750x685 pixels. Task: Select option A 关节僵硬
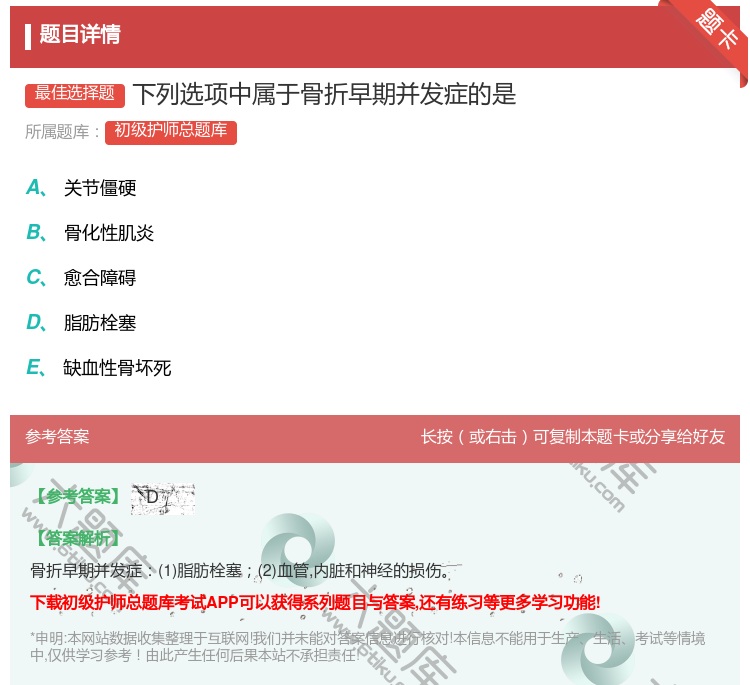81,188
